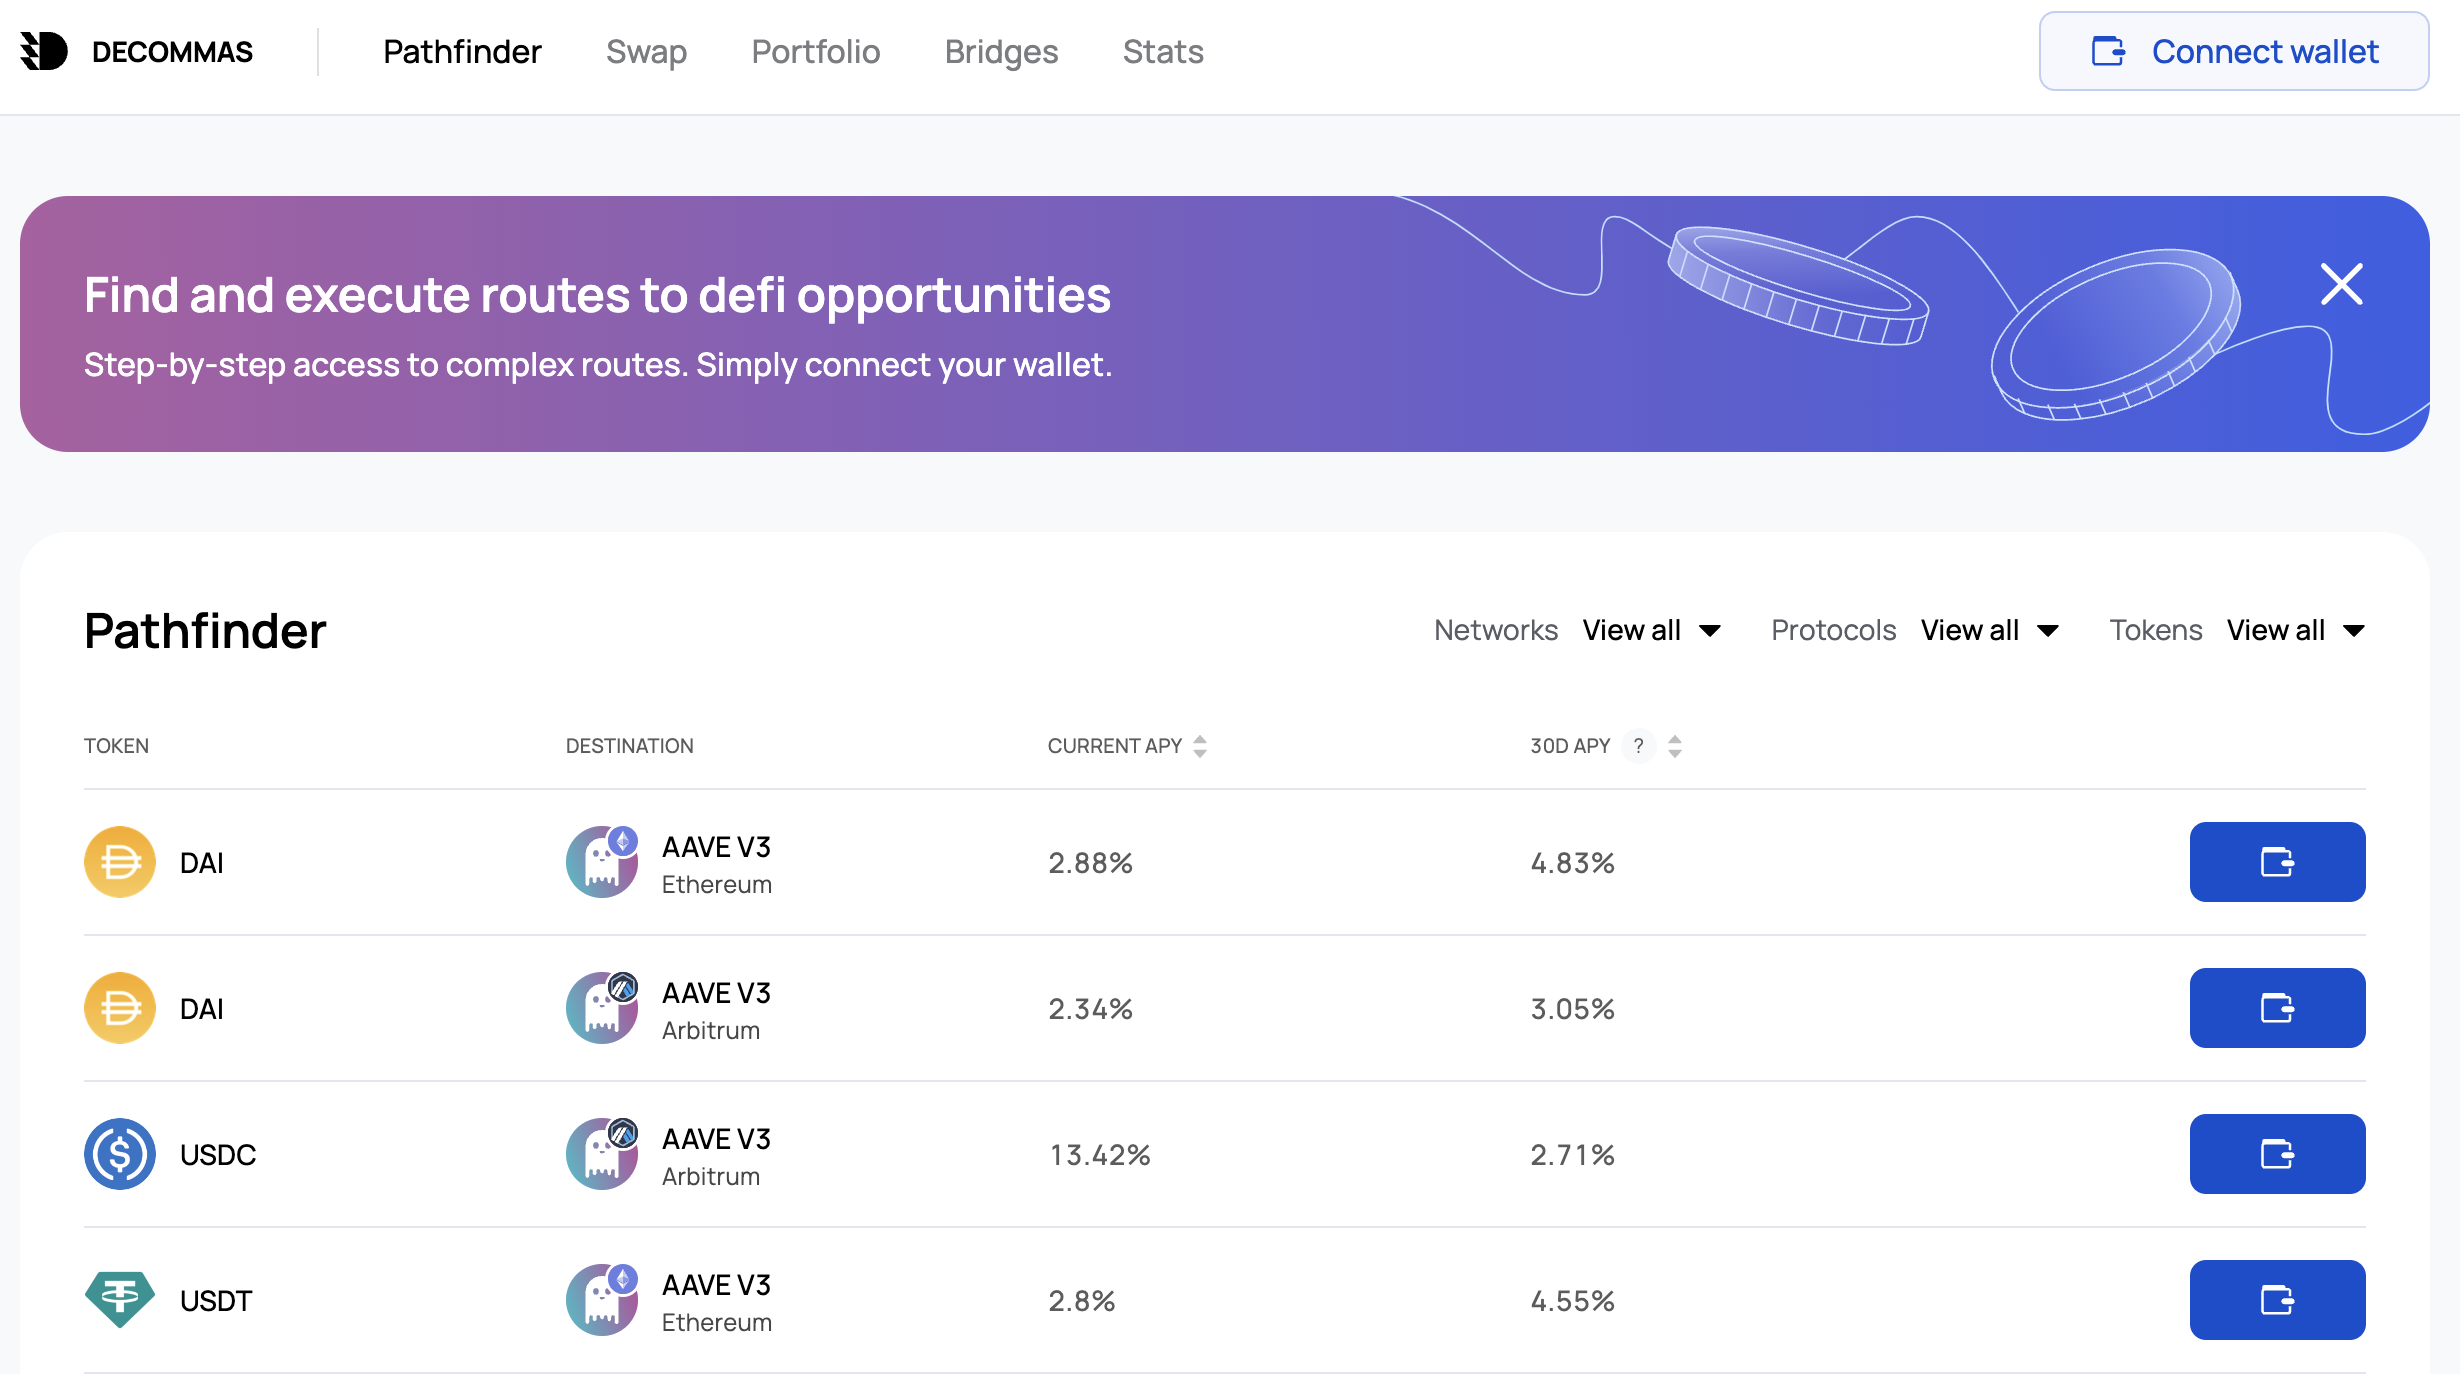Click the Decommas logo icon
The height and width of the screenshot is (1374, 2460).
[x=44, y=51]
